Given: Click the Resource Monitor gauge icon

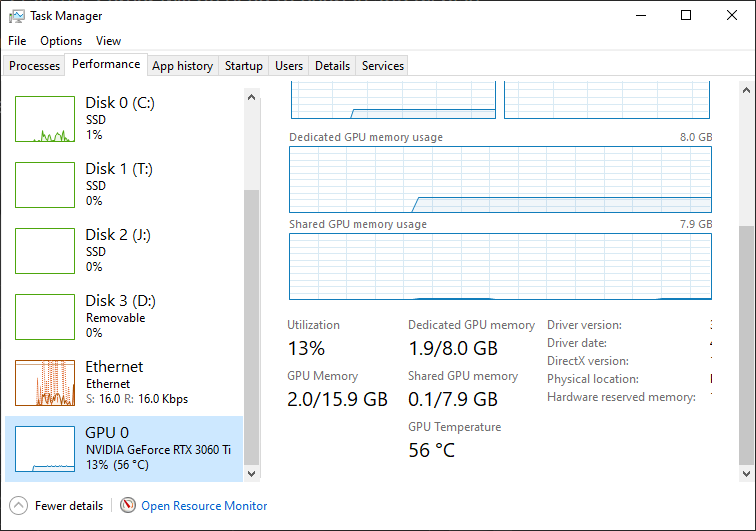Looking at the screenshot, I should coord(128,506).
